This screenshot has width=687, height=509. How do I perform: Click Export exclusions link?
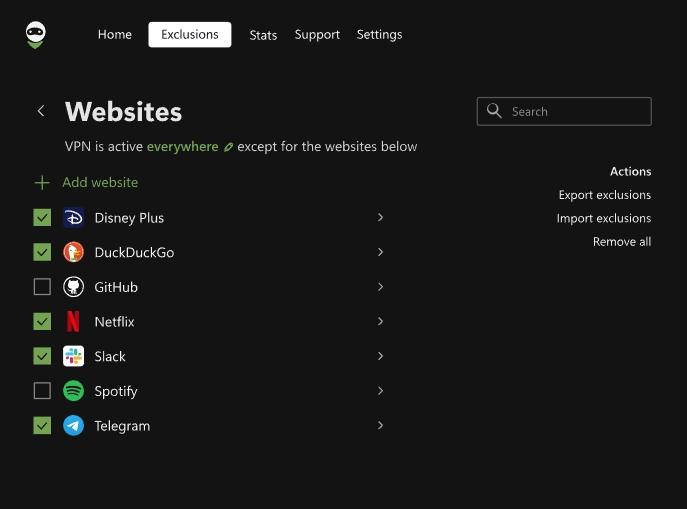coord(604,195)
